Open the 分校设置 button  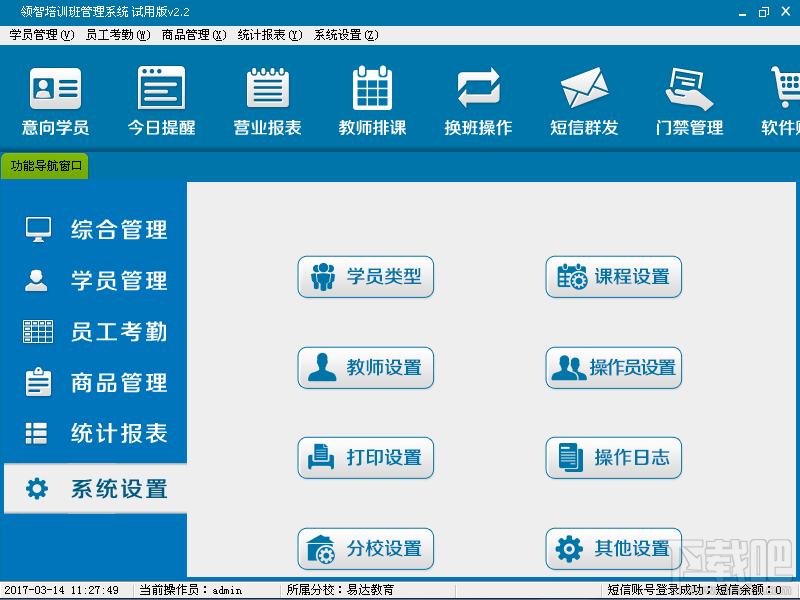pos(366,548)
